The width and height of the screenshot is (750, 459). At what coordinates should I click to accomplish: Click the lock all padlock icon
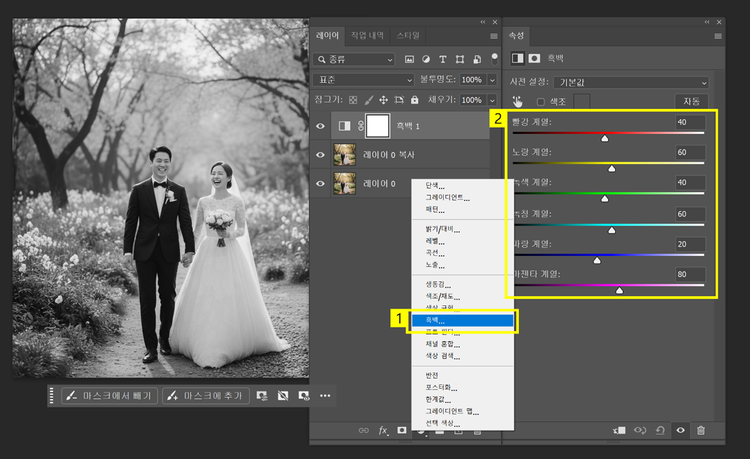click(x=415, y=100)
